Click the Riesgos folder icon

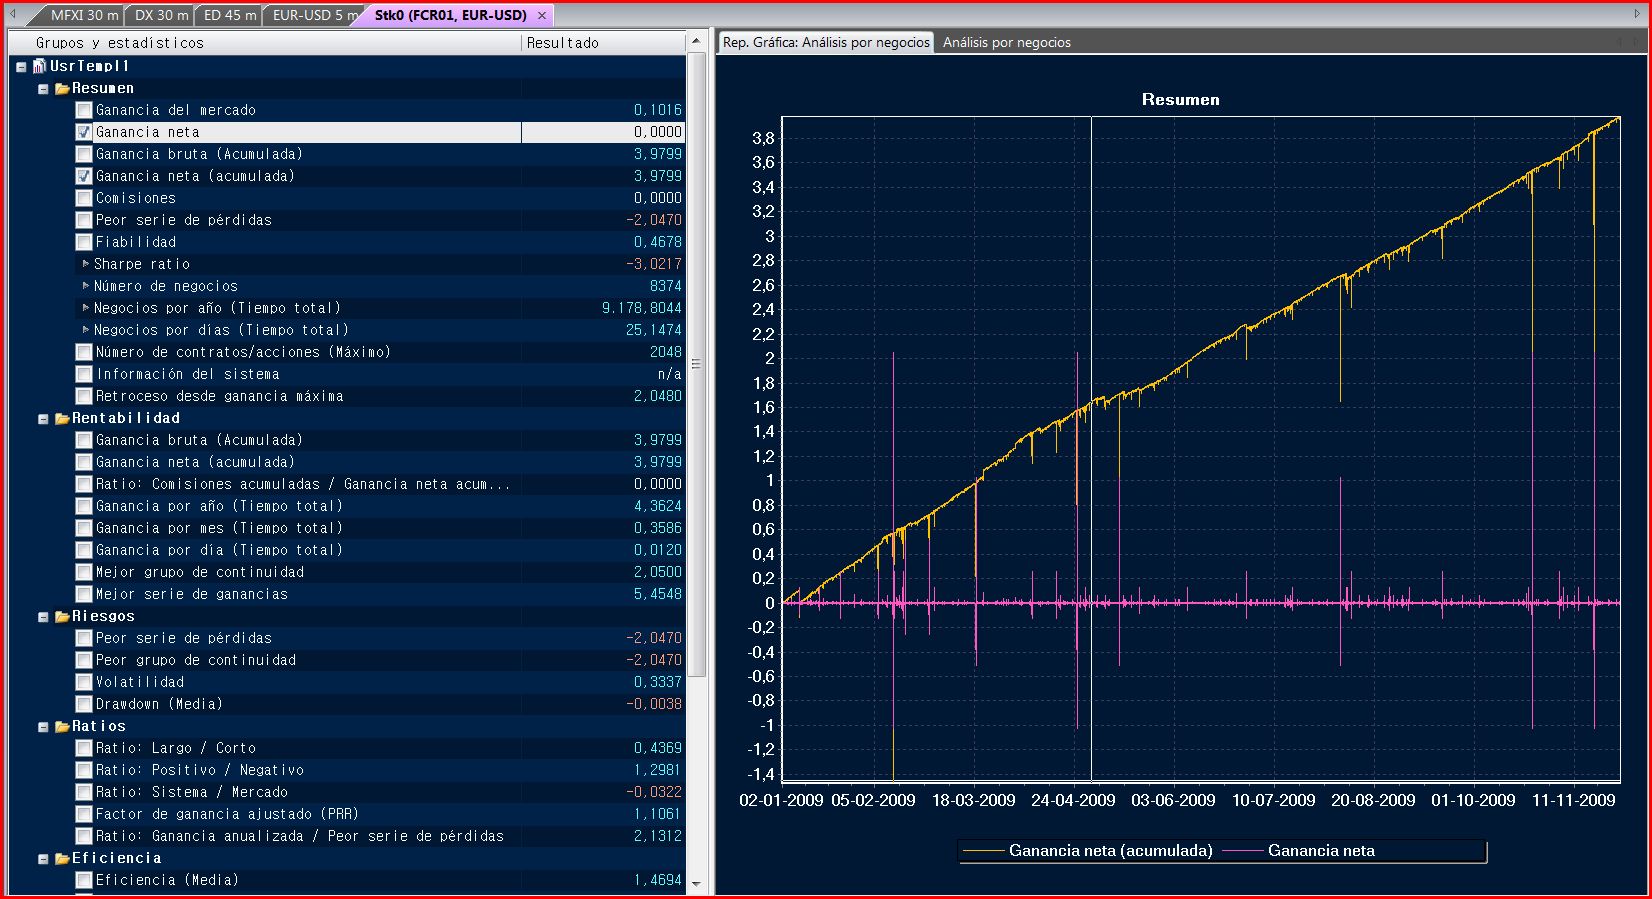coord(62,616)
